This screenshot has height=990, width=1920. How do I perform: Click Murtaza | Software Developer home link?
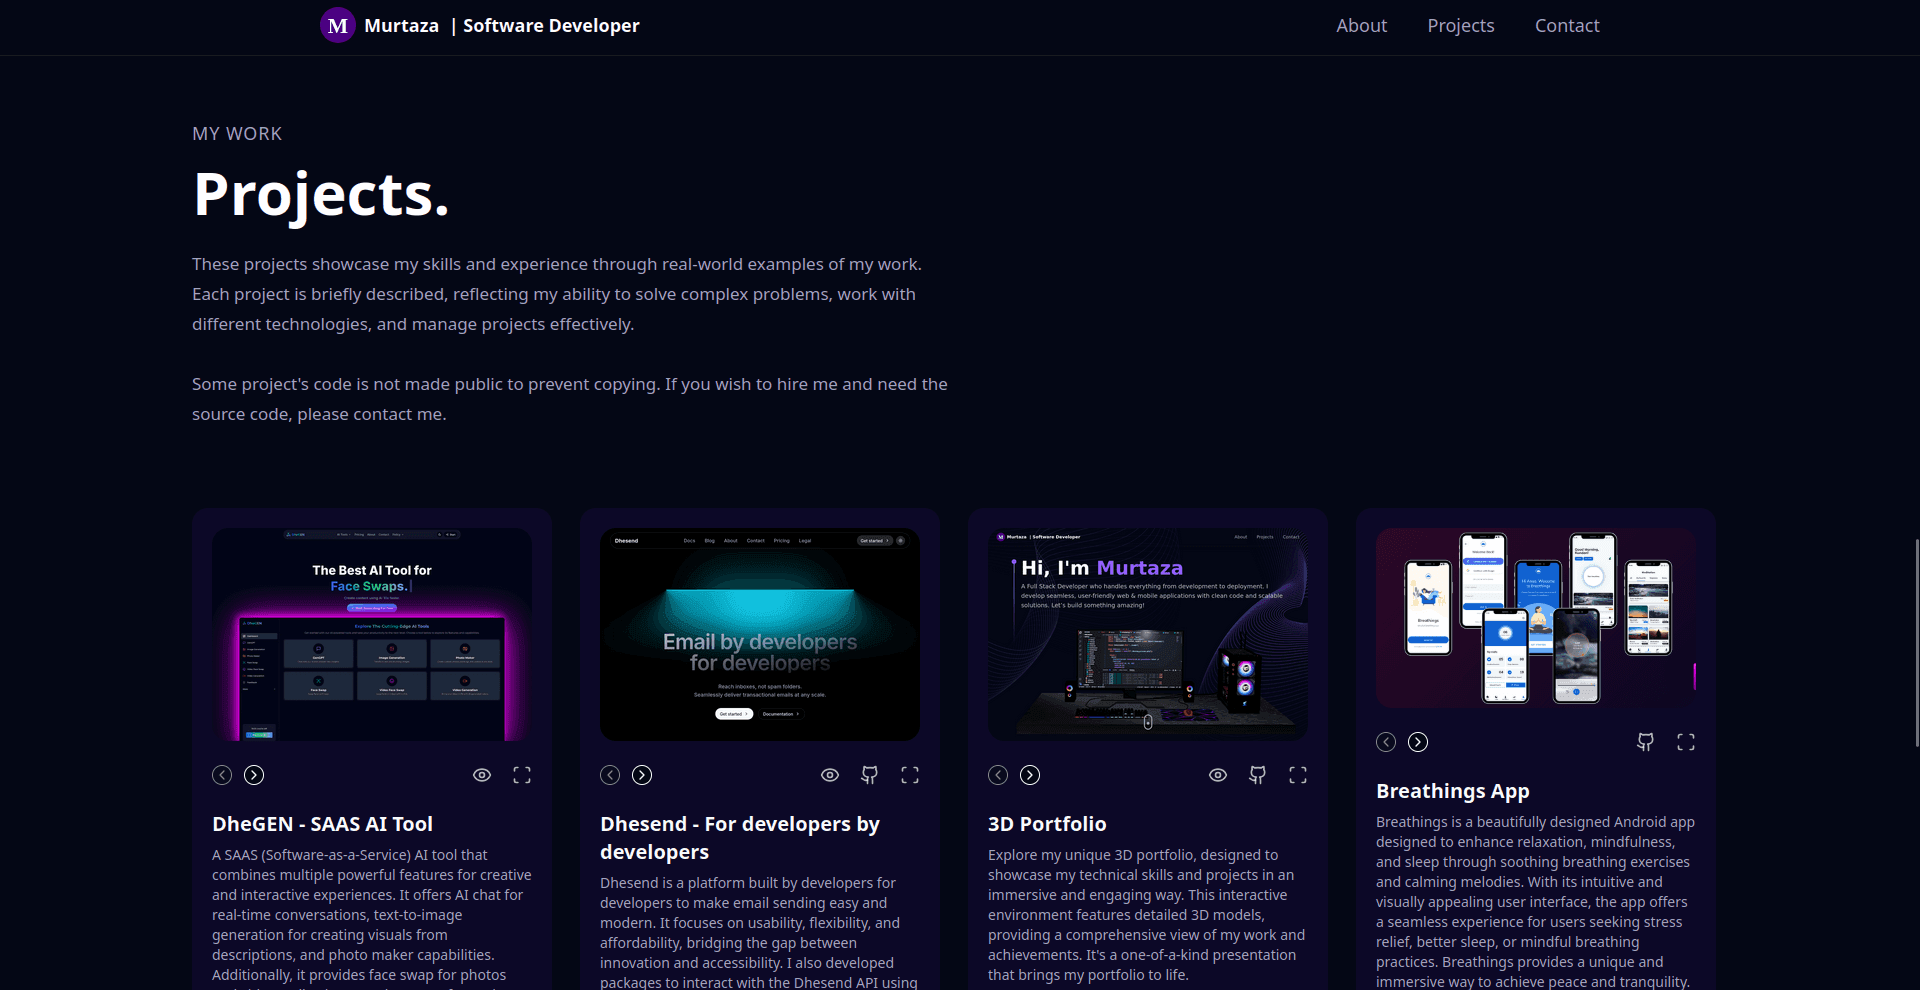point(501,26)
